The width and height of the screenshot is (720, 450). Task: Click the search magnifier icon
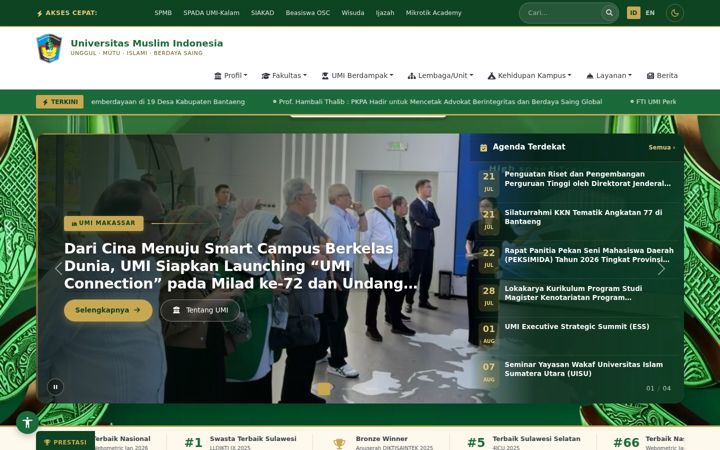coord(609,13)
